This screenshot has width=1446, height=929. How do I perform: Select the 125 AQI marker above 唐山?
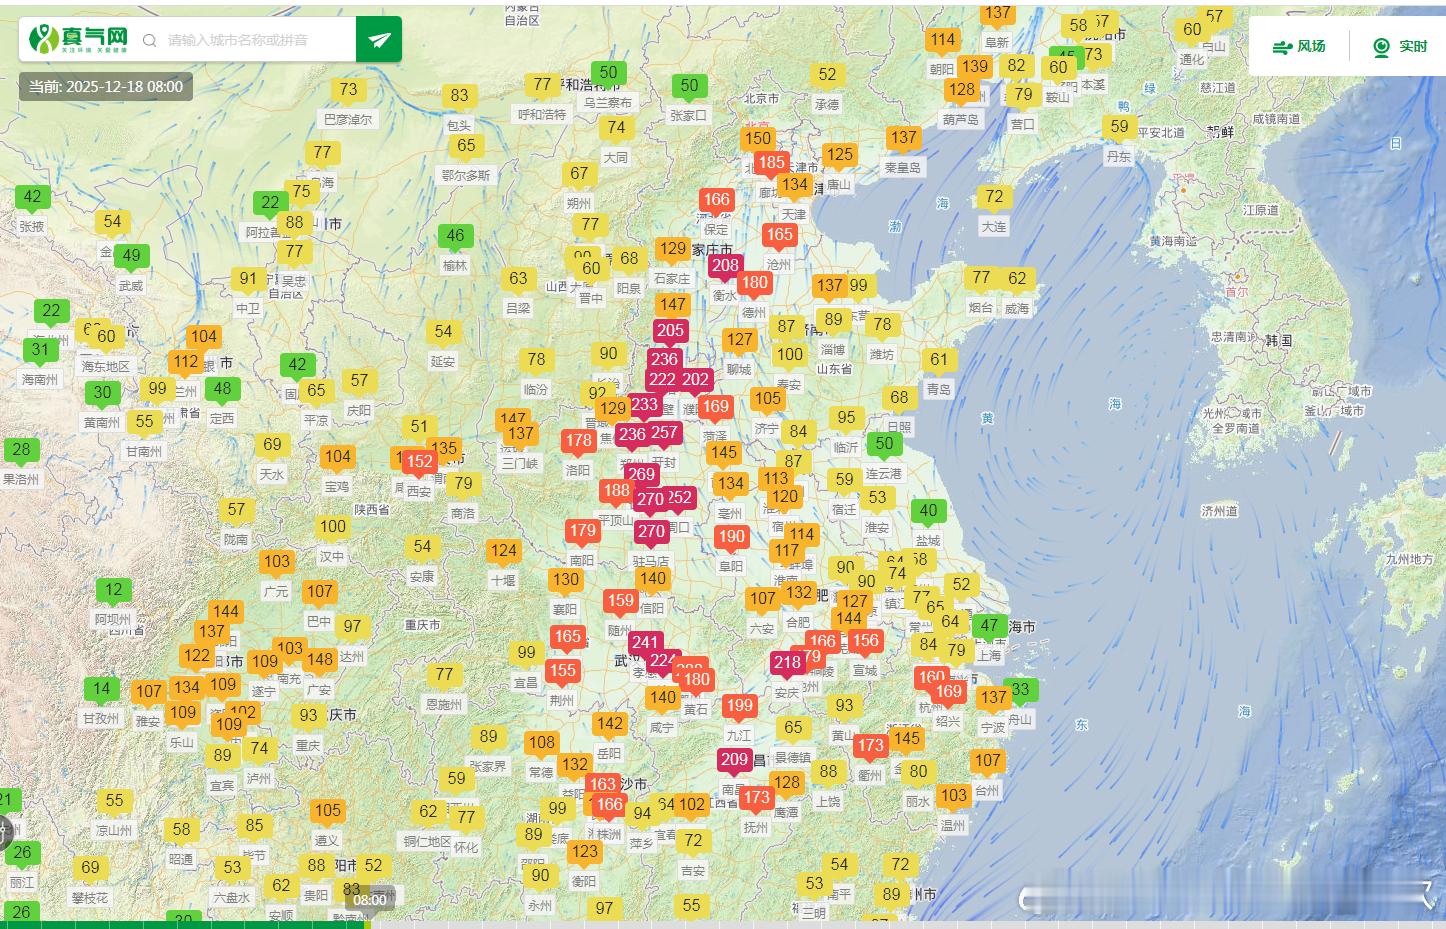tap(839, 155)
